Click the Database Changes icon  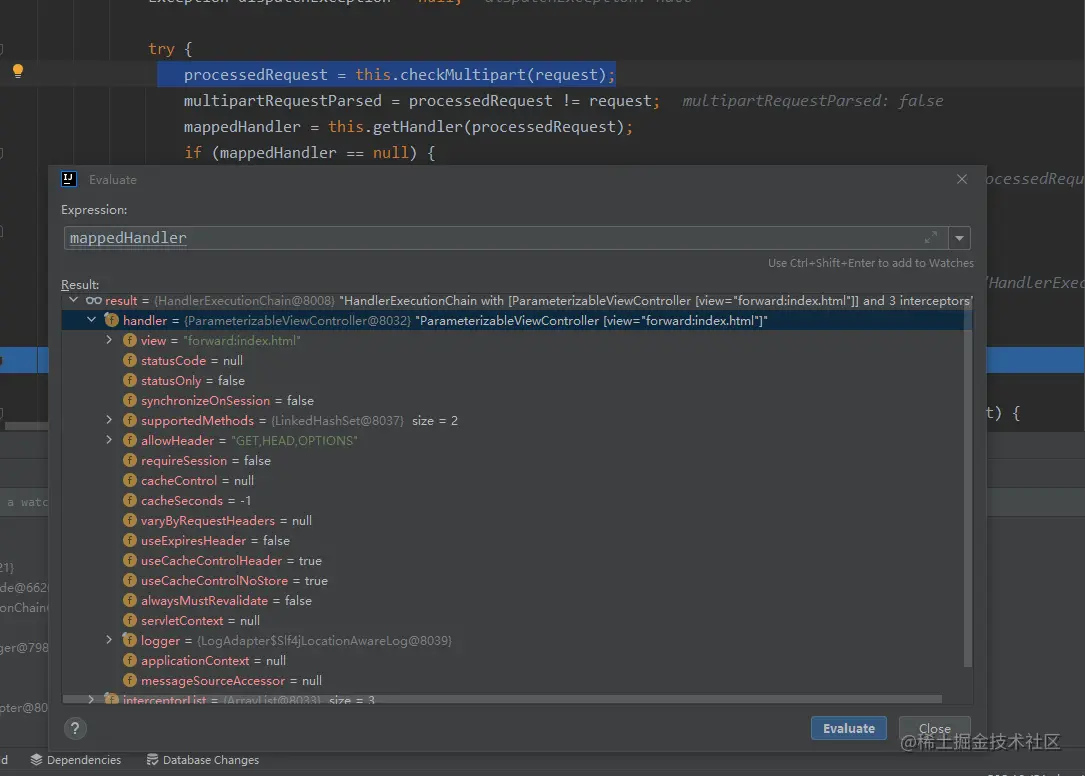pos(152,759)
